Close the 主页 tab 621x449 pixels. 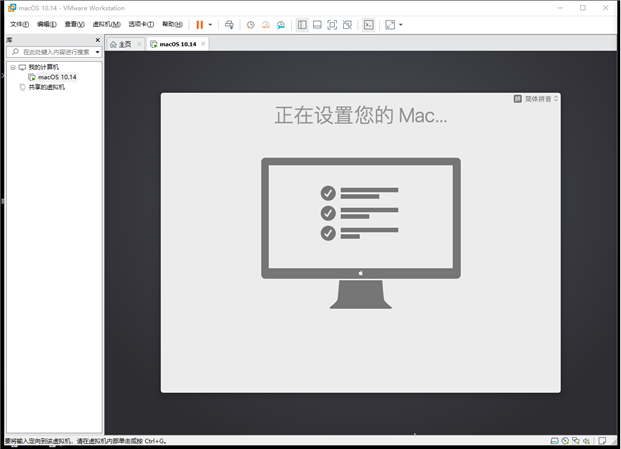pyautogui.click(x=139, y=44)
